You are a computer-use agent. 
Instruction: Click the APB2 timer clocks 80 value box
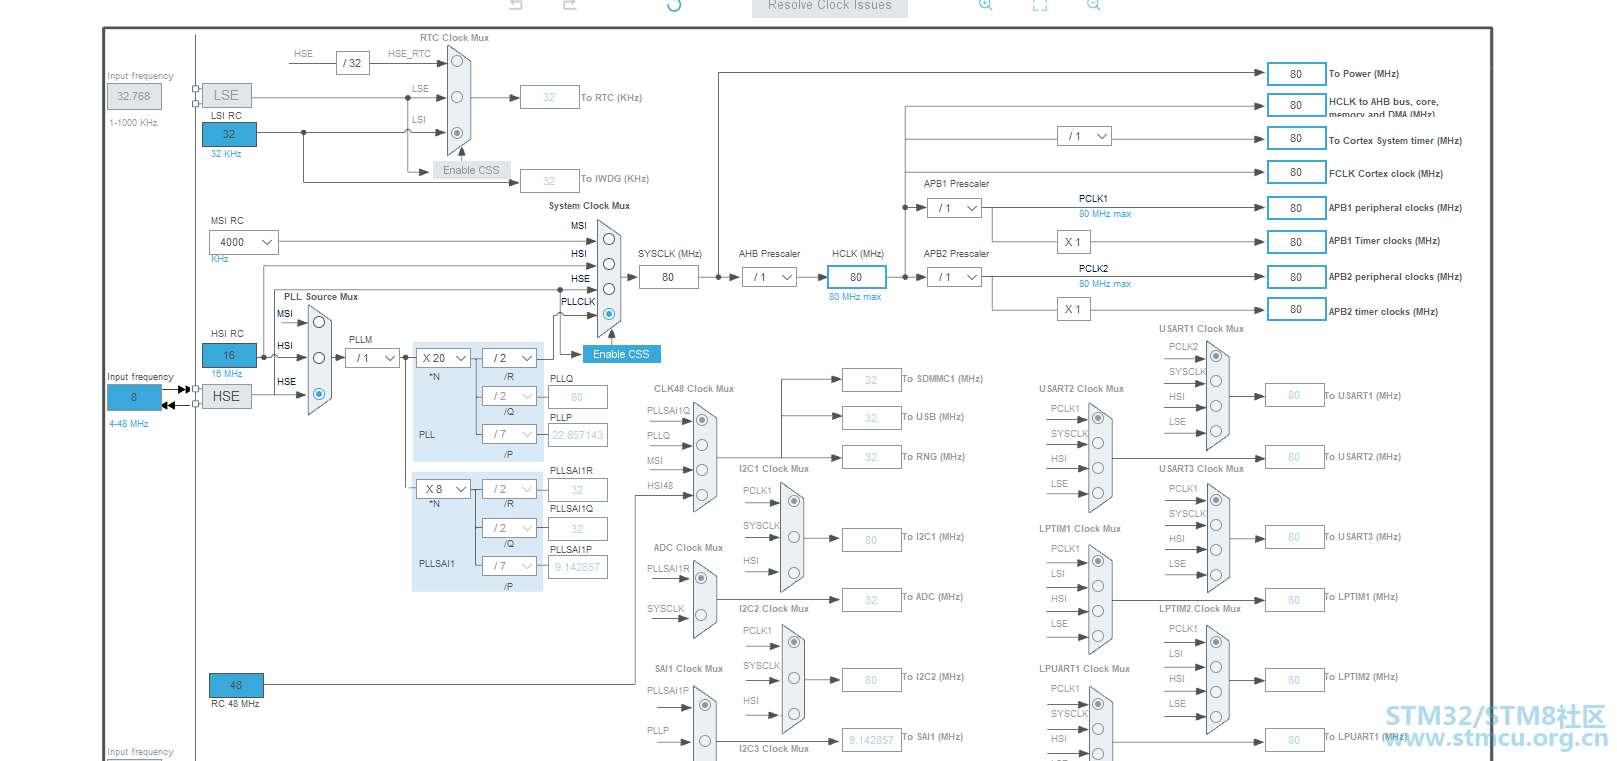tap(1296, 309)
